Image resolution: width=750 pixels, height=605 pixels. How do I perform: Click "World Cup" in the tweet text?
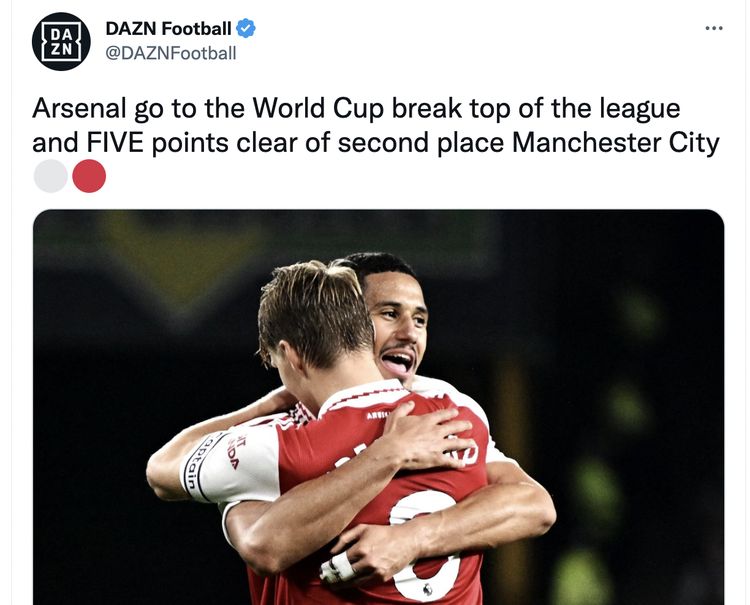(x=307, y=108)
